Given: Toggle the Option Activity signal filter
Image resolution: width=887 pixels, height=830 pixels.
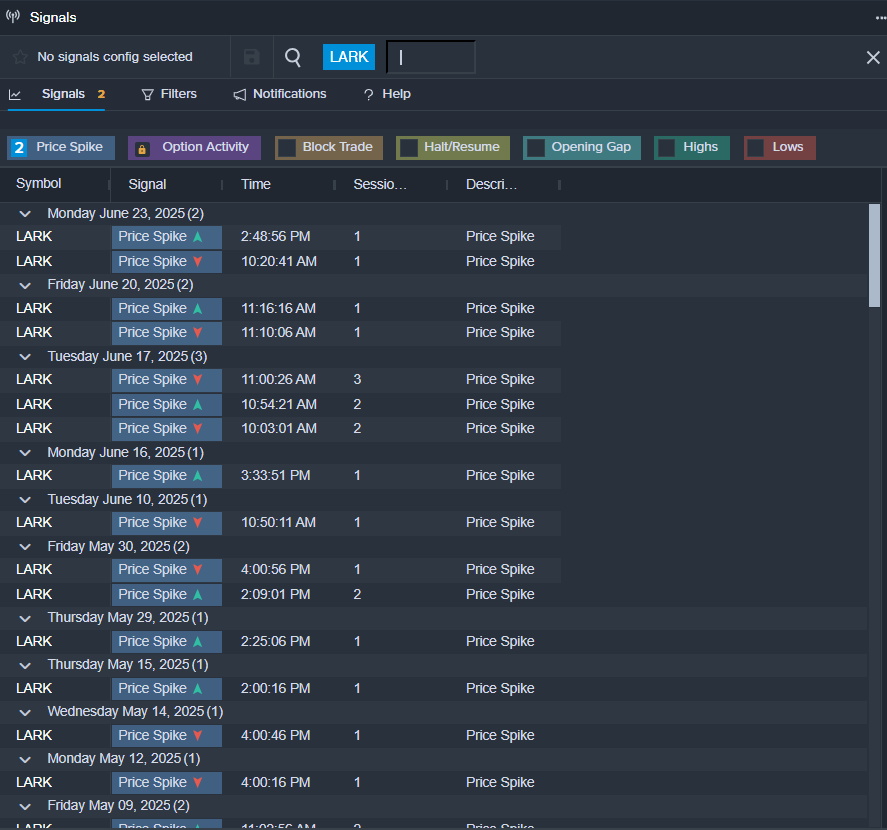Looking at the screenshot, I should 194,148.
